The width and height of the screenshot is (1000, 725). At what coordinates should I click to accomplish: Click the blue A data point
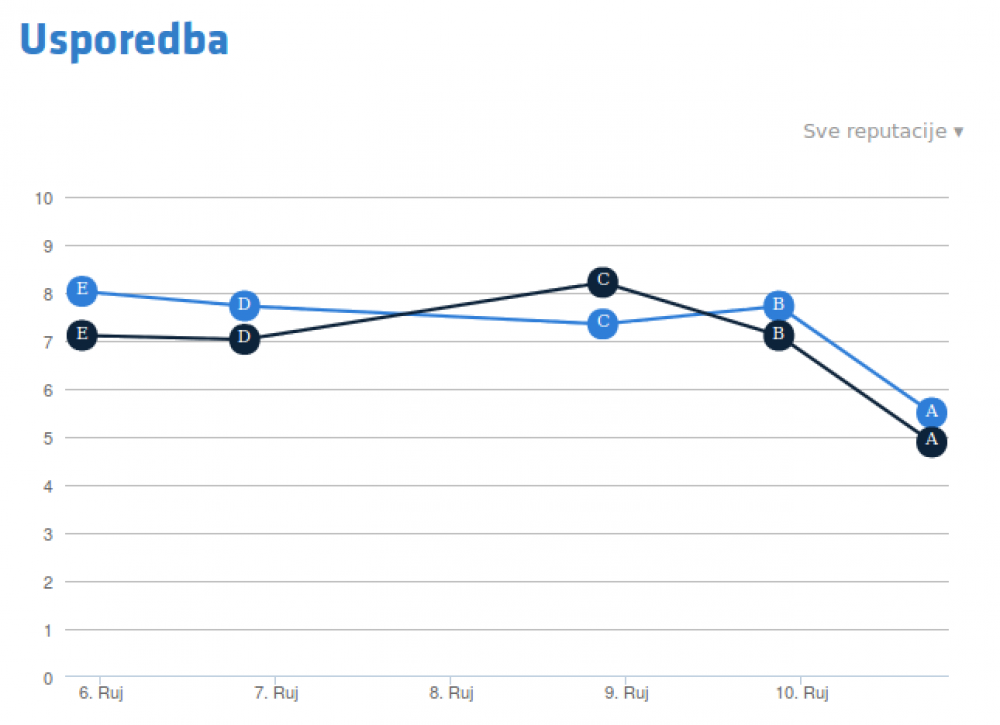pyautogui.click(x=932, y=413)
